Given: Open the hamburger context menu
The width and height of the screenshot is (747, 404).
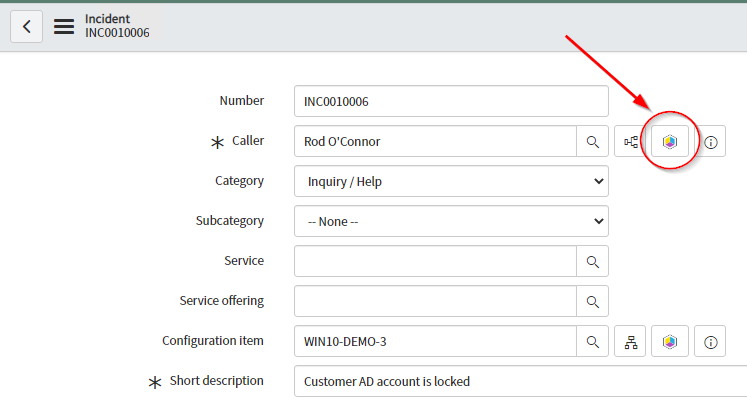Looking at the screenshot, I should pyautogui.click(x=64, y=27).
